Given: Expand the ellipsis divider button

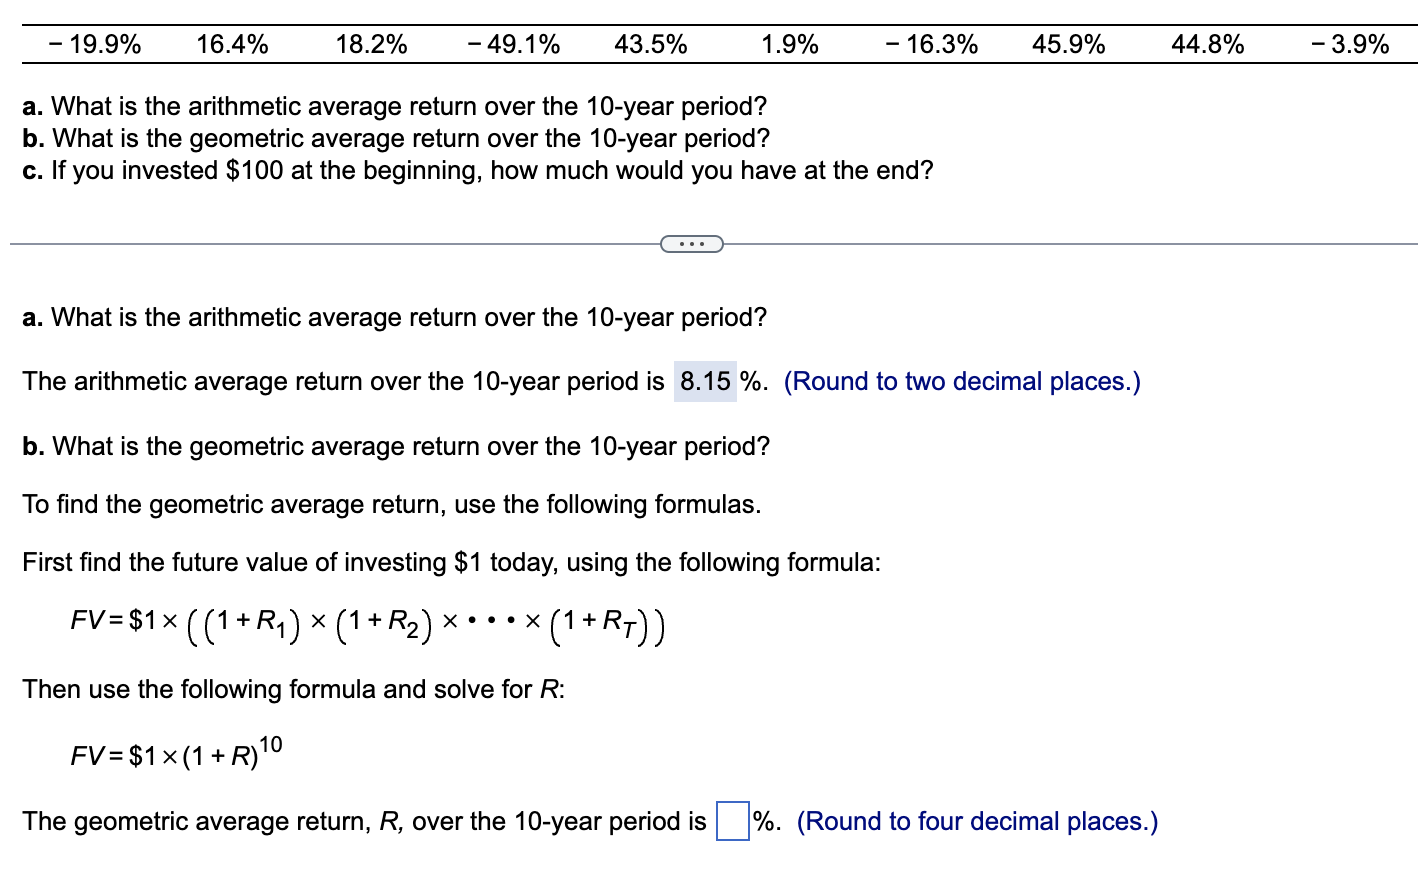Looking at the screenshot, I should pyautogui.click(x=692, y=243).
